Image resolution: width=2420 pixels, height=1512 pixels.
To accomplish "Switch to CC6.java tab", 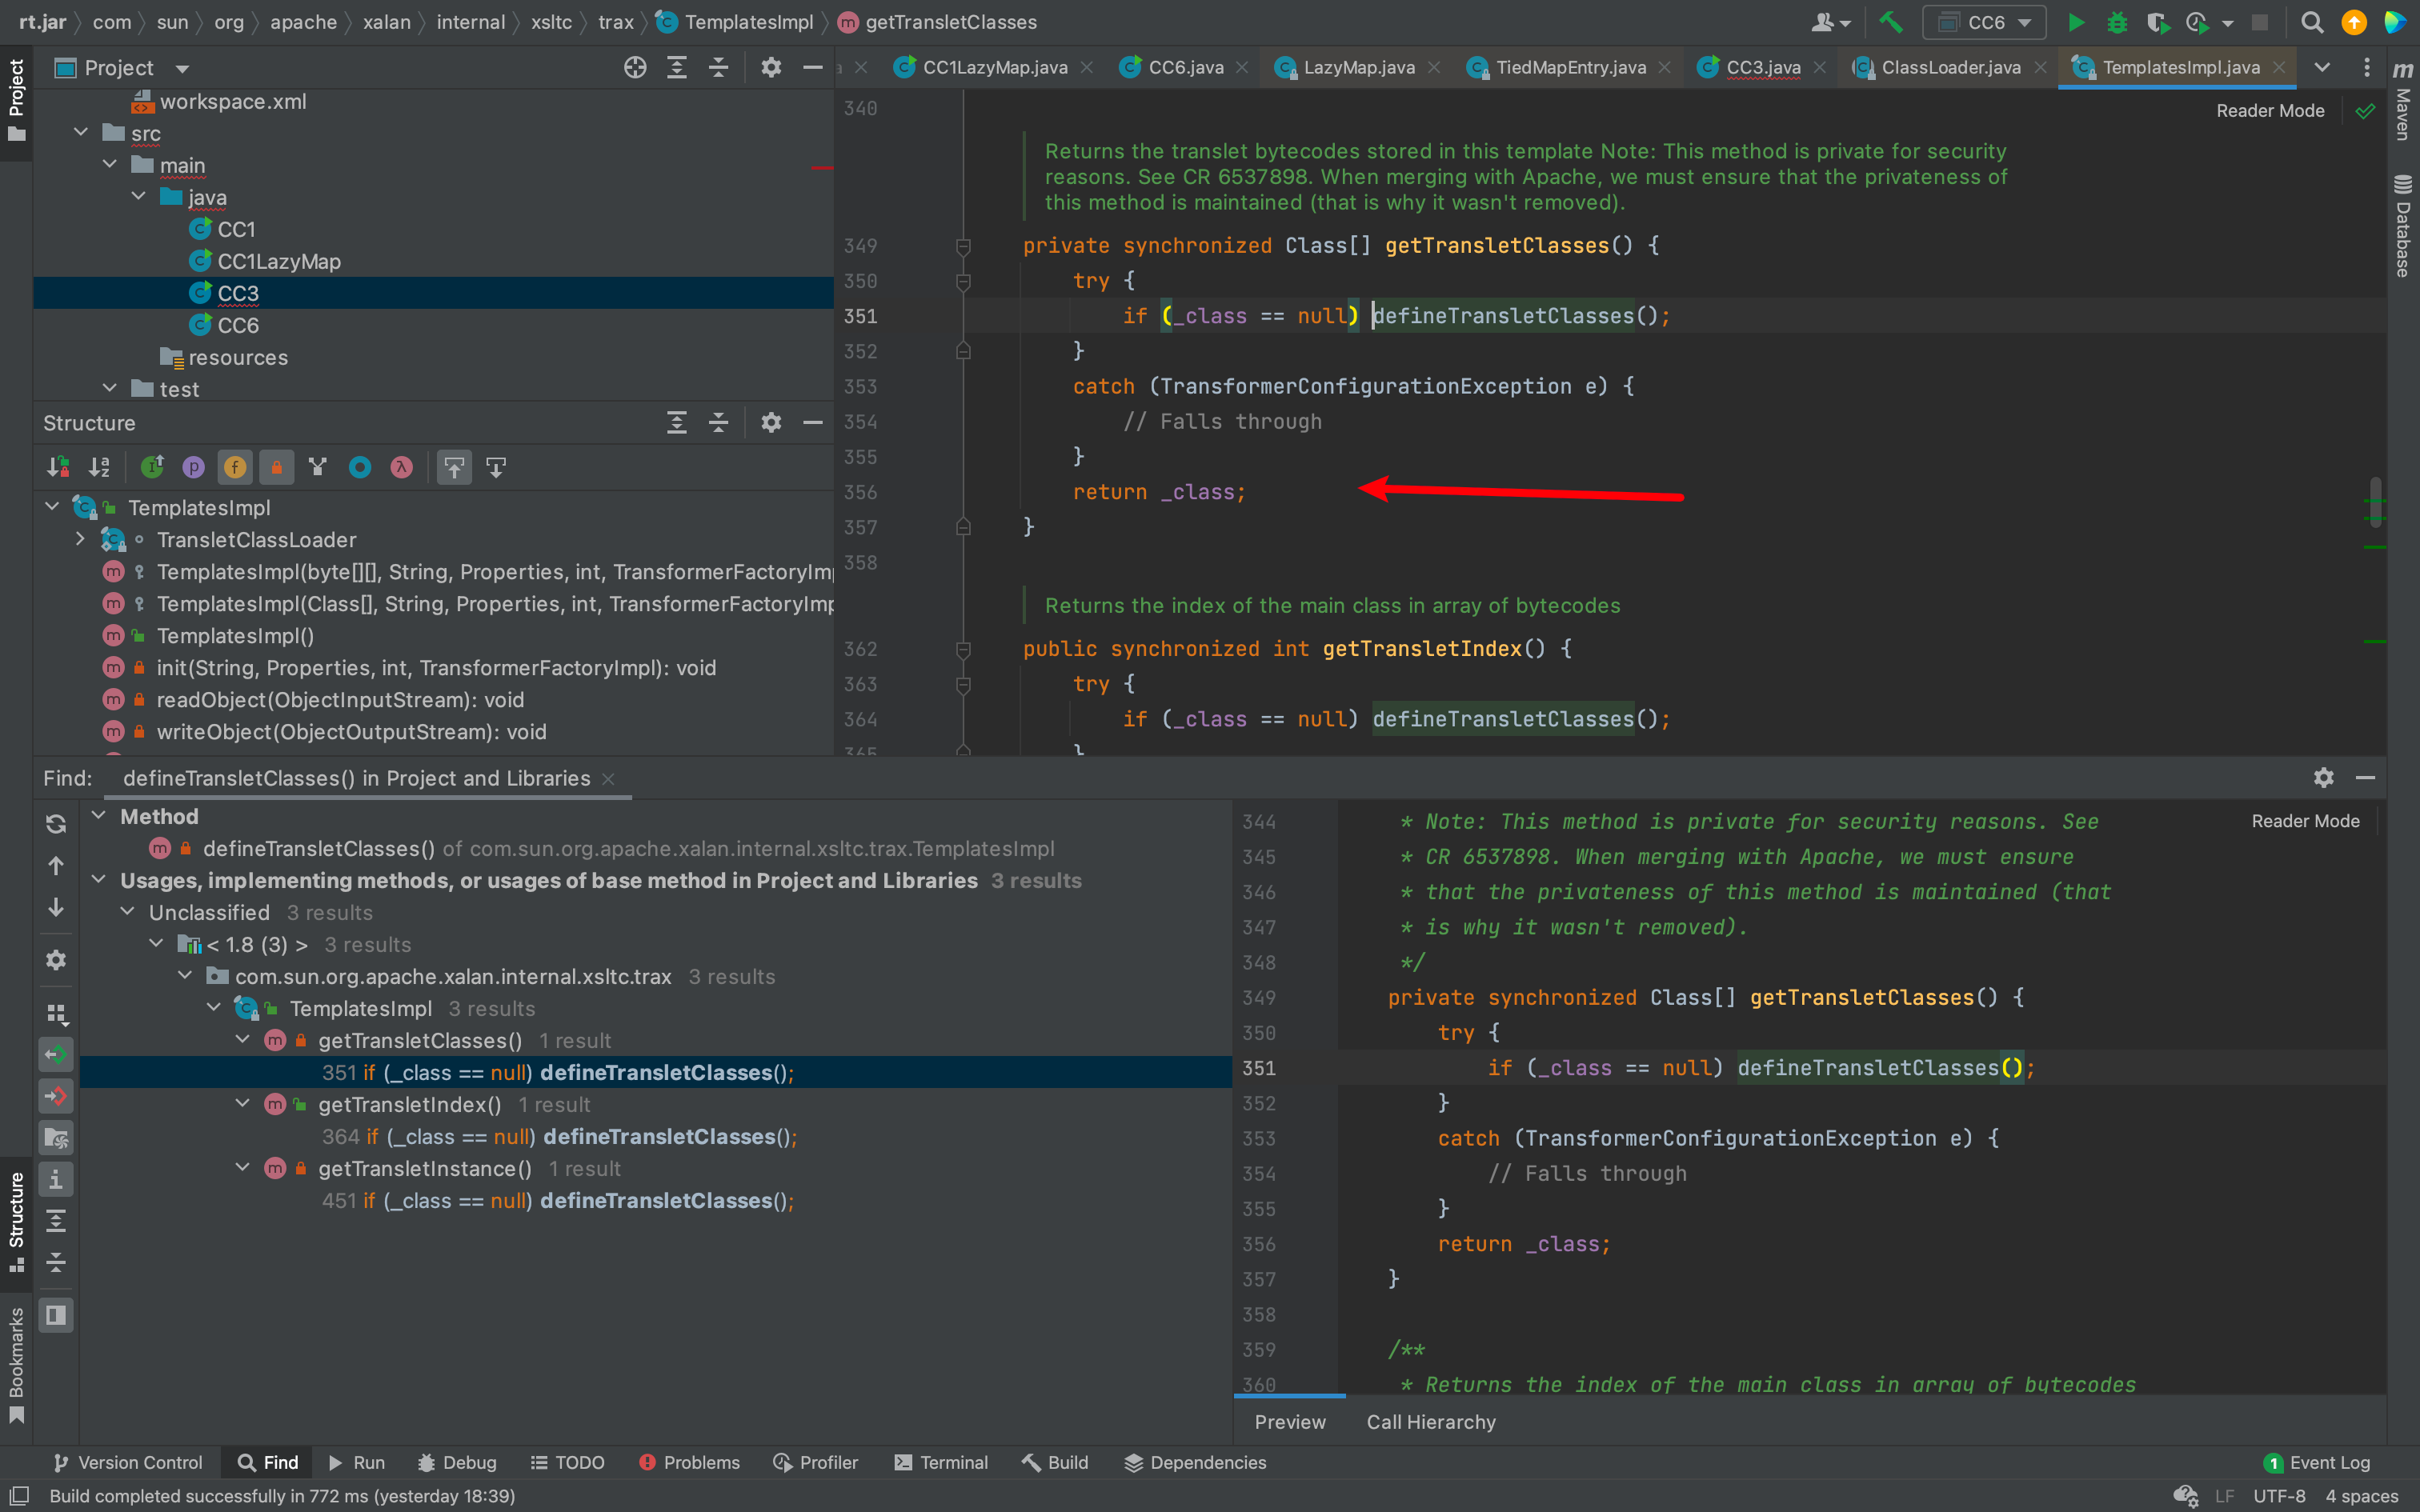I will pyautogui.click(x=1185, y=67).
